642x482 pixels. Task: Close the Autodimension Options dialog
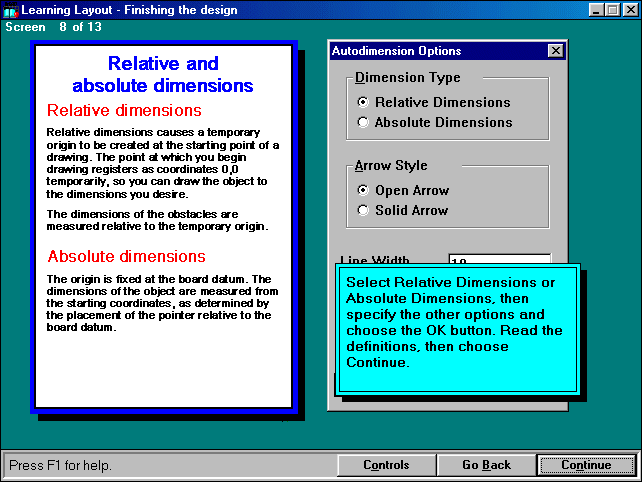pyautogui.click(x=555, y=51)
